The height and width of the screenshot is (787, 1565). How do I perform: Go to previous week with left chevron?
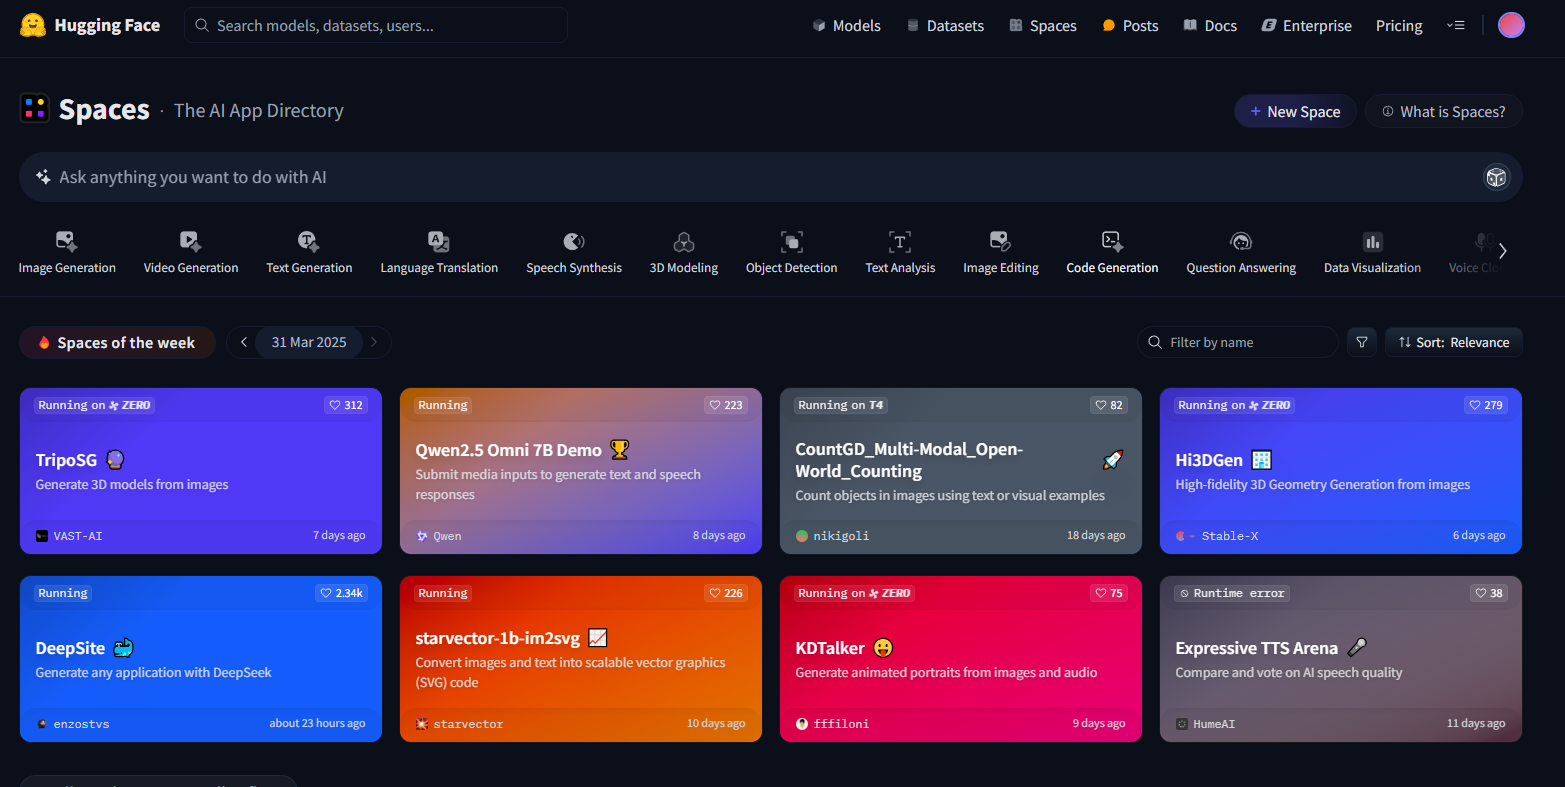pyautogui.click(x=244, y=342)
